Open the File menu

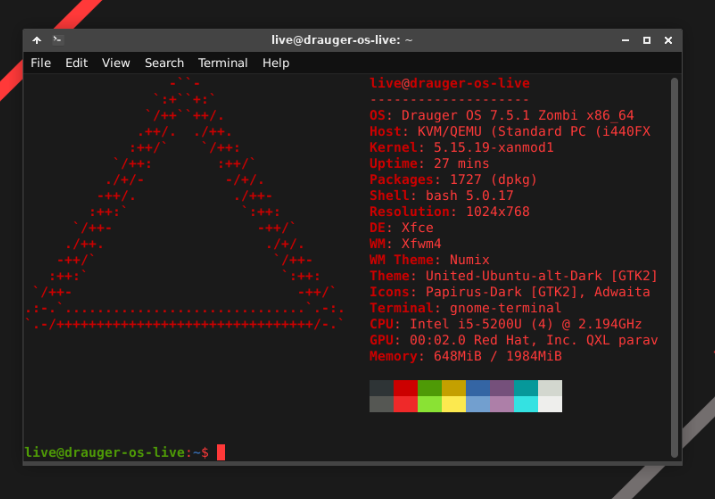point(40,63)
